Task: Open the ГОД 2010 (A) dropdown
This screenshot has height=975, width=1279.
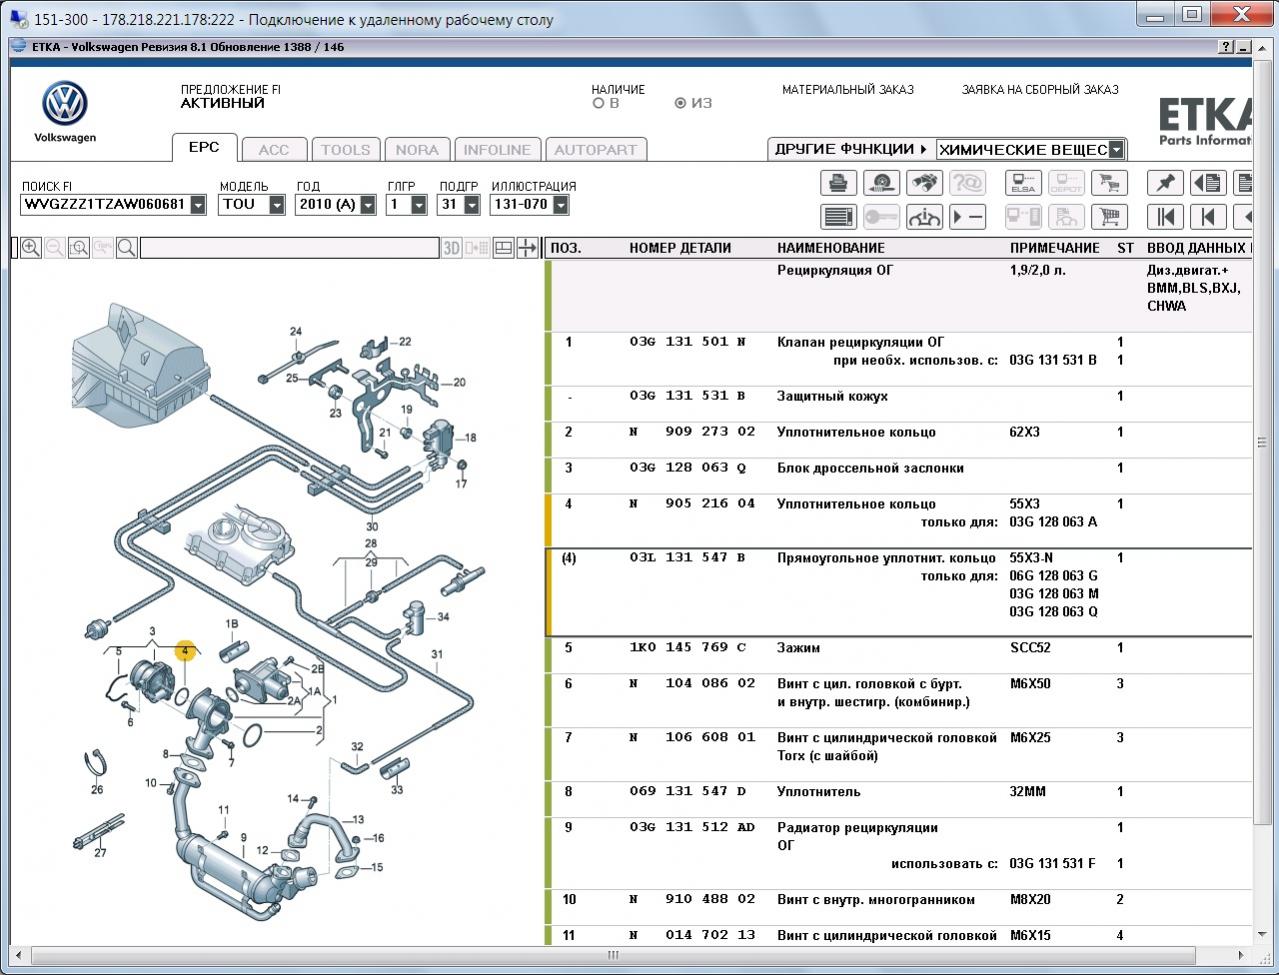Action: click(368, 205)
